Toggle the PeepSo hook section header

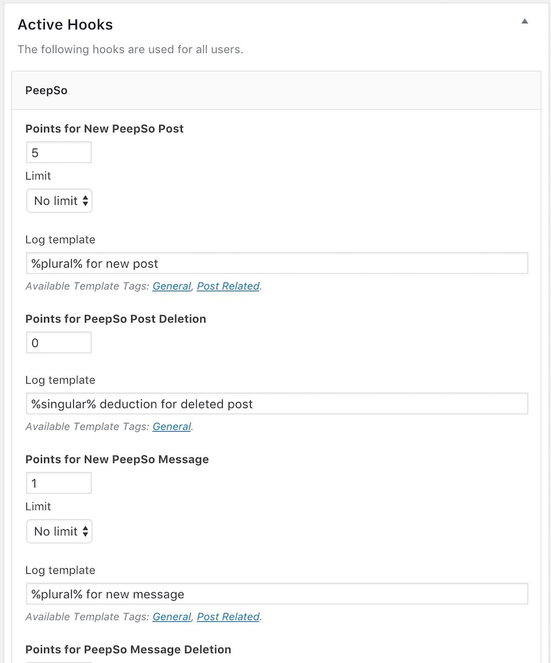(276, 90)
